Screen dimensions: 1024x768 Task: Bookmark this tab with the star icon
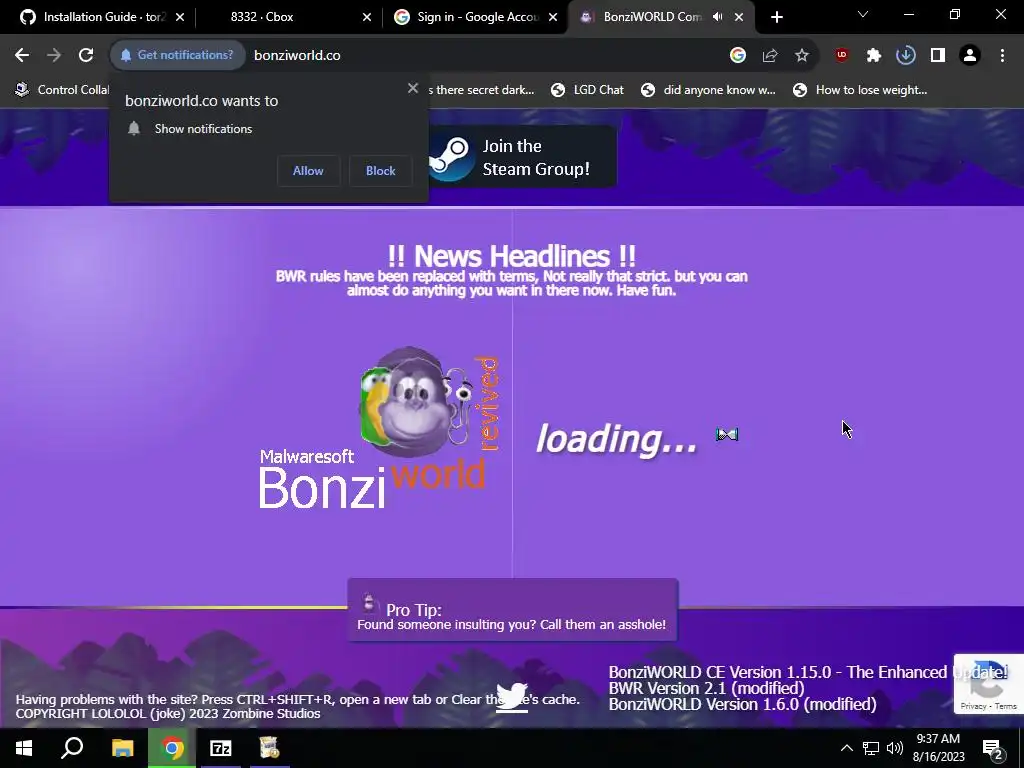click(x=802, y=56)
